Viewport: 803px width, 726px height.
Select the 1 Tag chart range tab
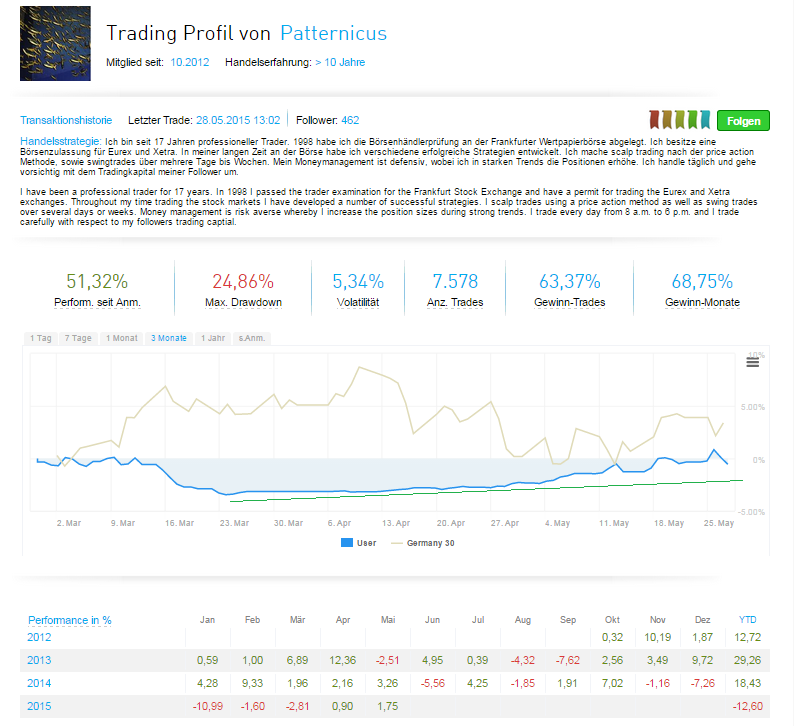point(41,338)
